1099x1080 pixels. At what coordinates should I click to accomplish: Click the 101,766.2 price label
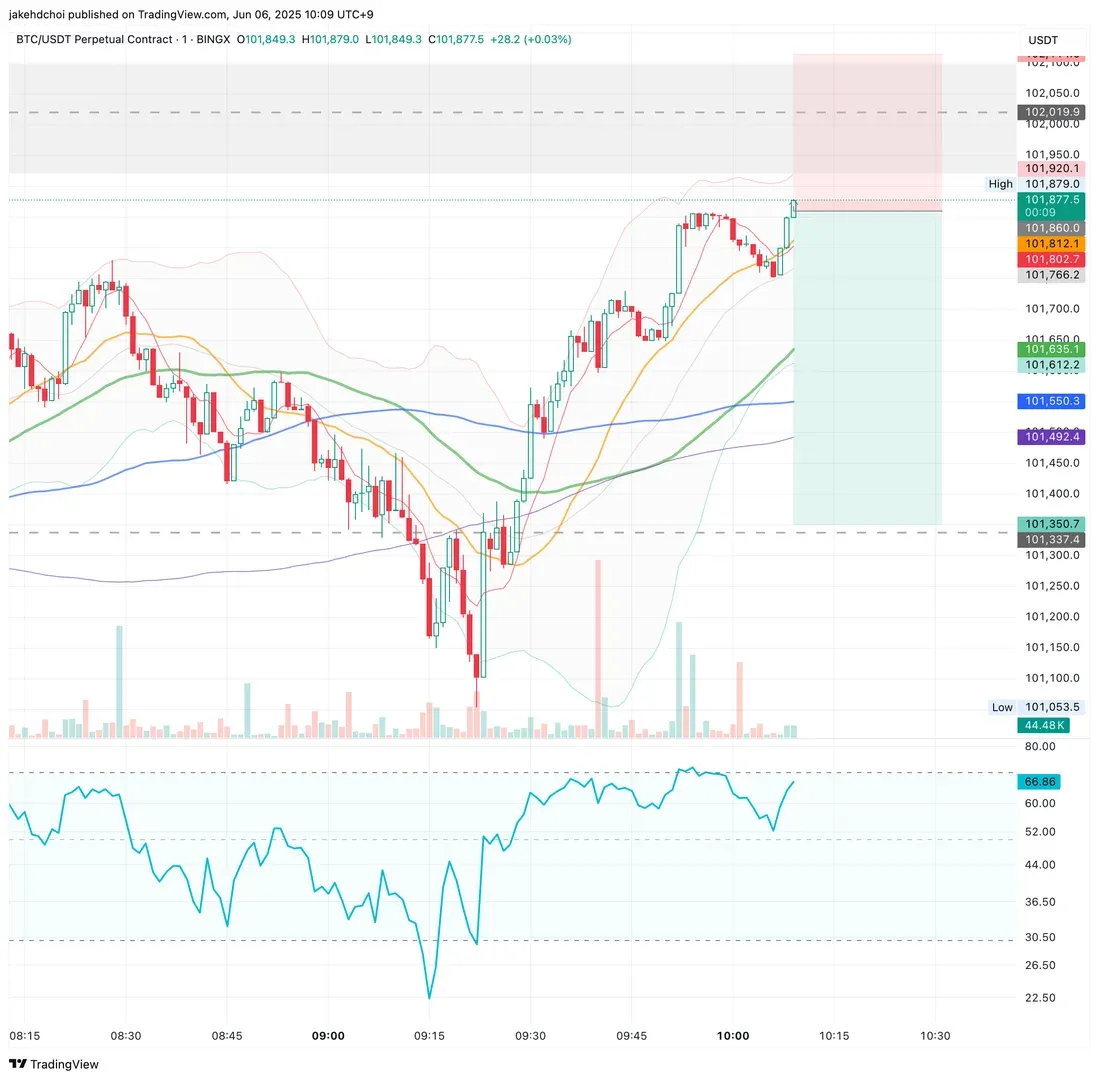[x=1051, y=275]
